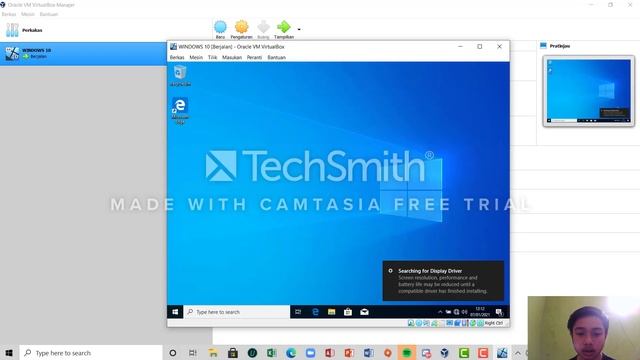Open VirtualBox cube icon on host taskbar

(x=444, y=353)
